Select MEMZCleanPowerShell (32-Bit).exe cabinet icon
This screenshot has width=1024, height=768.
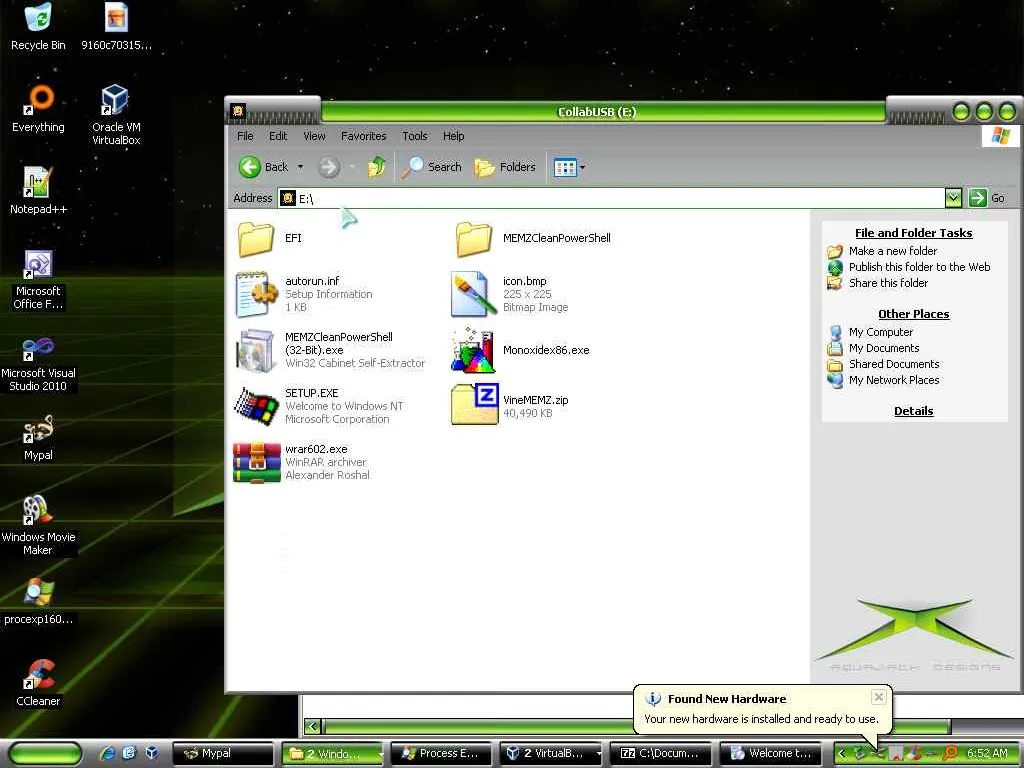[x=255, y=350]
